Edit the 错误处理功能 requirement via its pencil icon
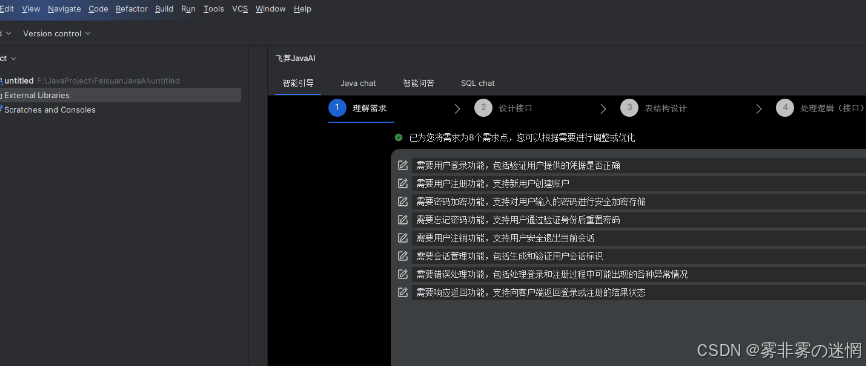Image resolution: width=866 pixels, height=366 pixels. pyautogui.click(x=403, y=274)
